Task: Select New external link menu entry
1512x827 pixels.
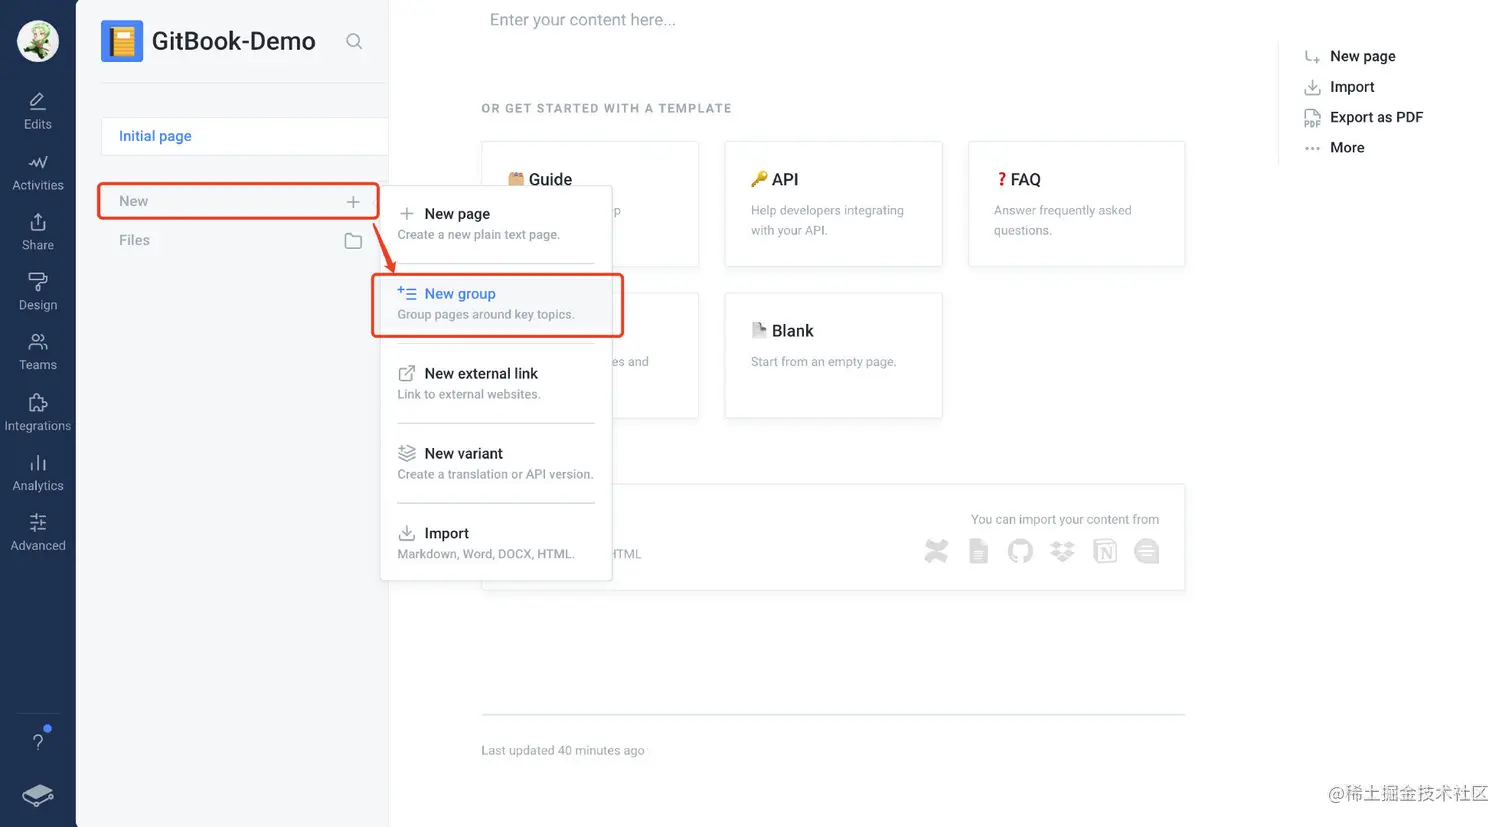Action: (496, 384)
